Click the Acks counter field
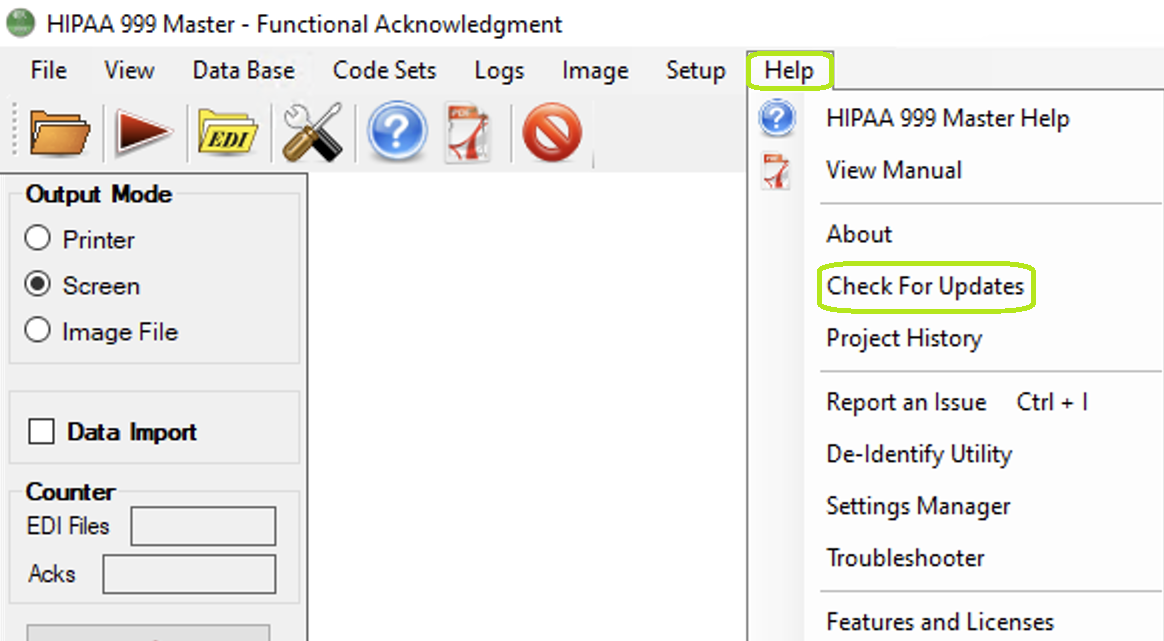The height and width of the screenshot is (641, 1164). [x=189, y=574]
